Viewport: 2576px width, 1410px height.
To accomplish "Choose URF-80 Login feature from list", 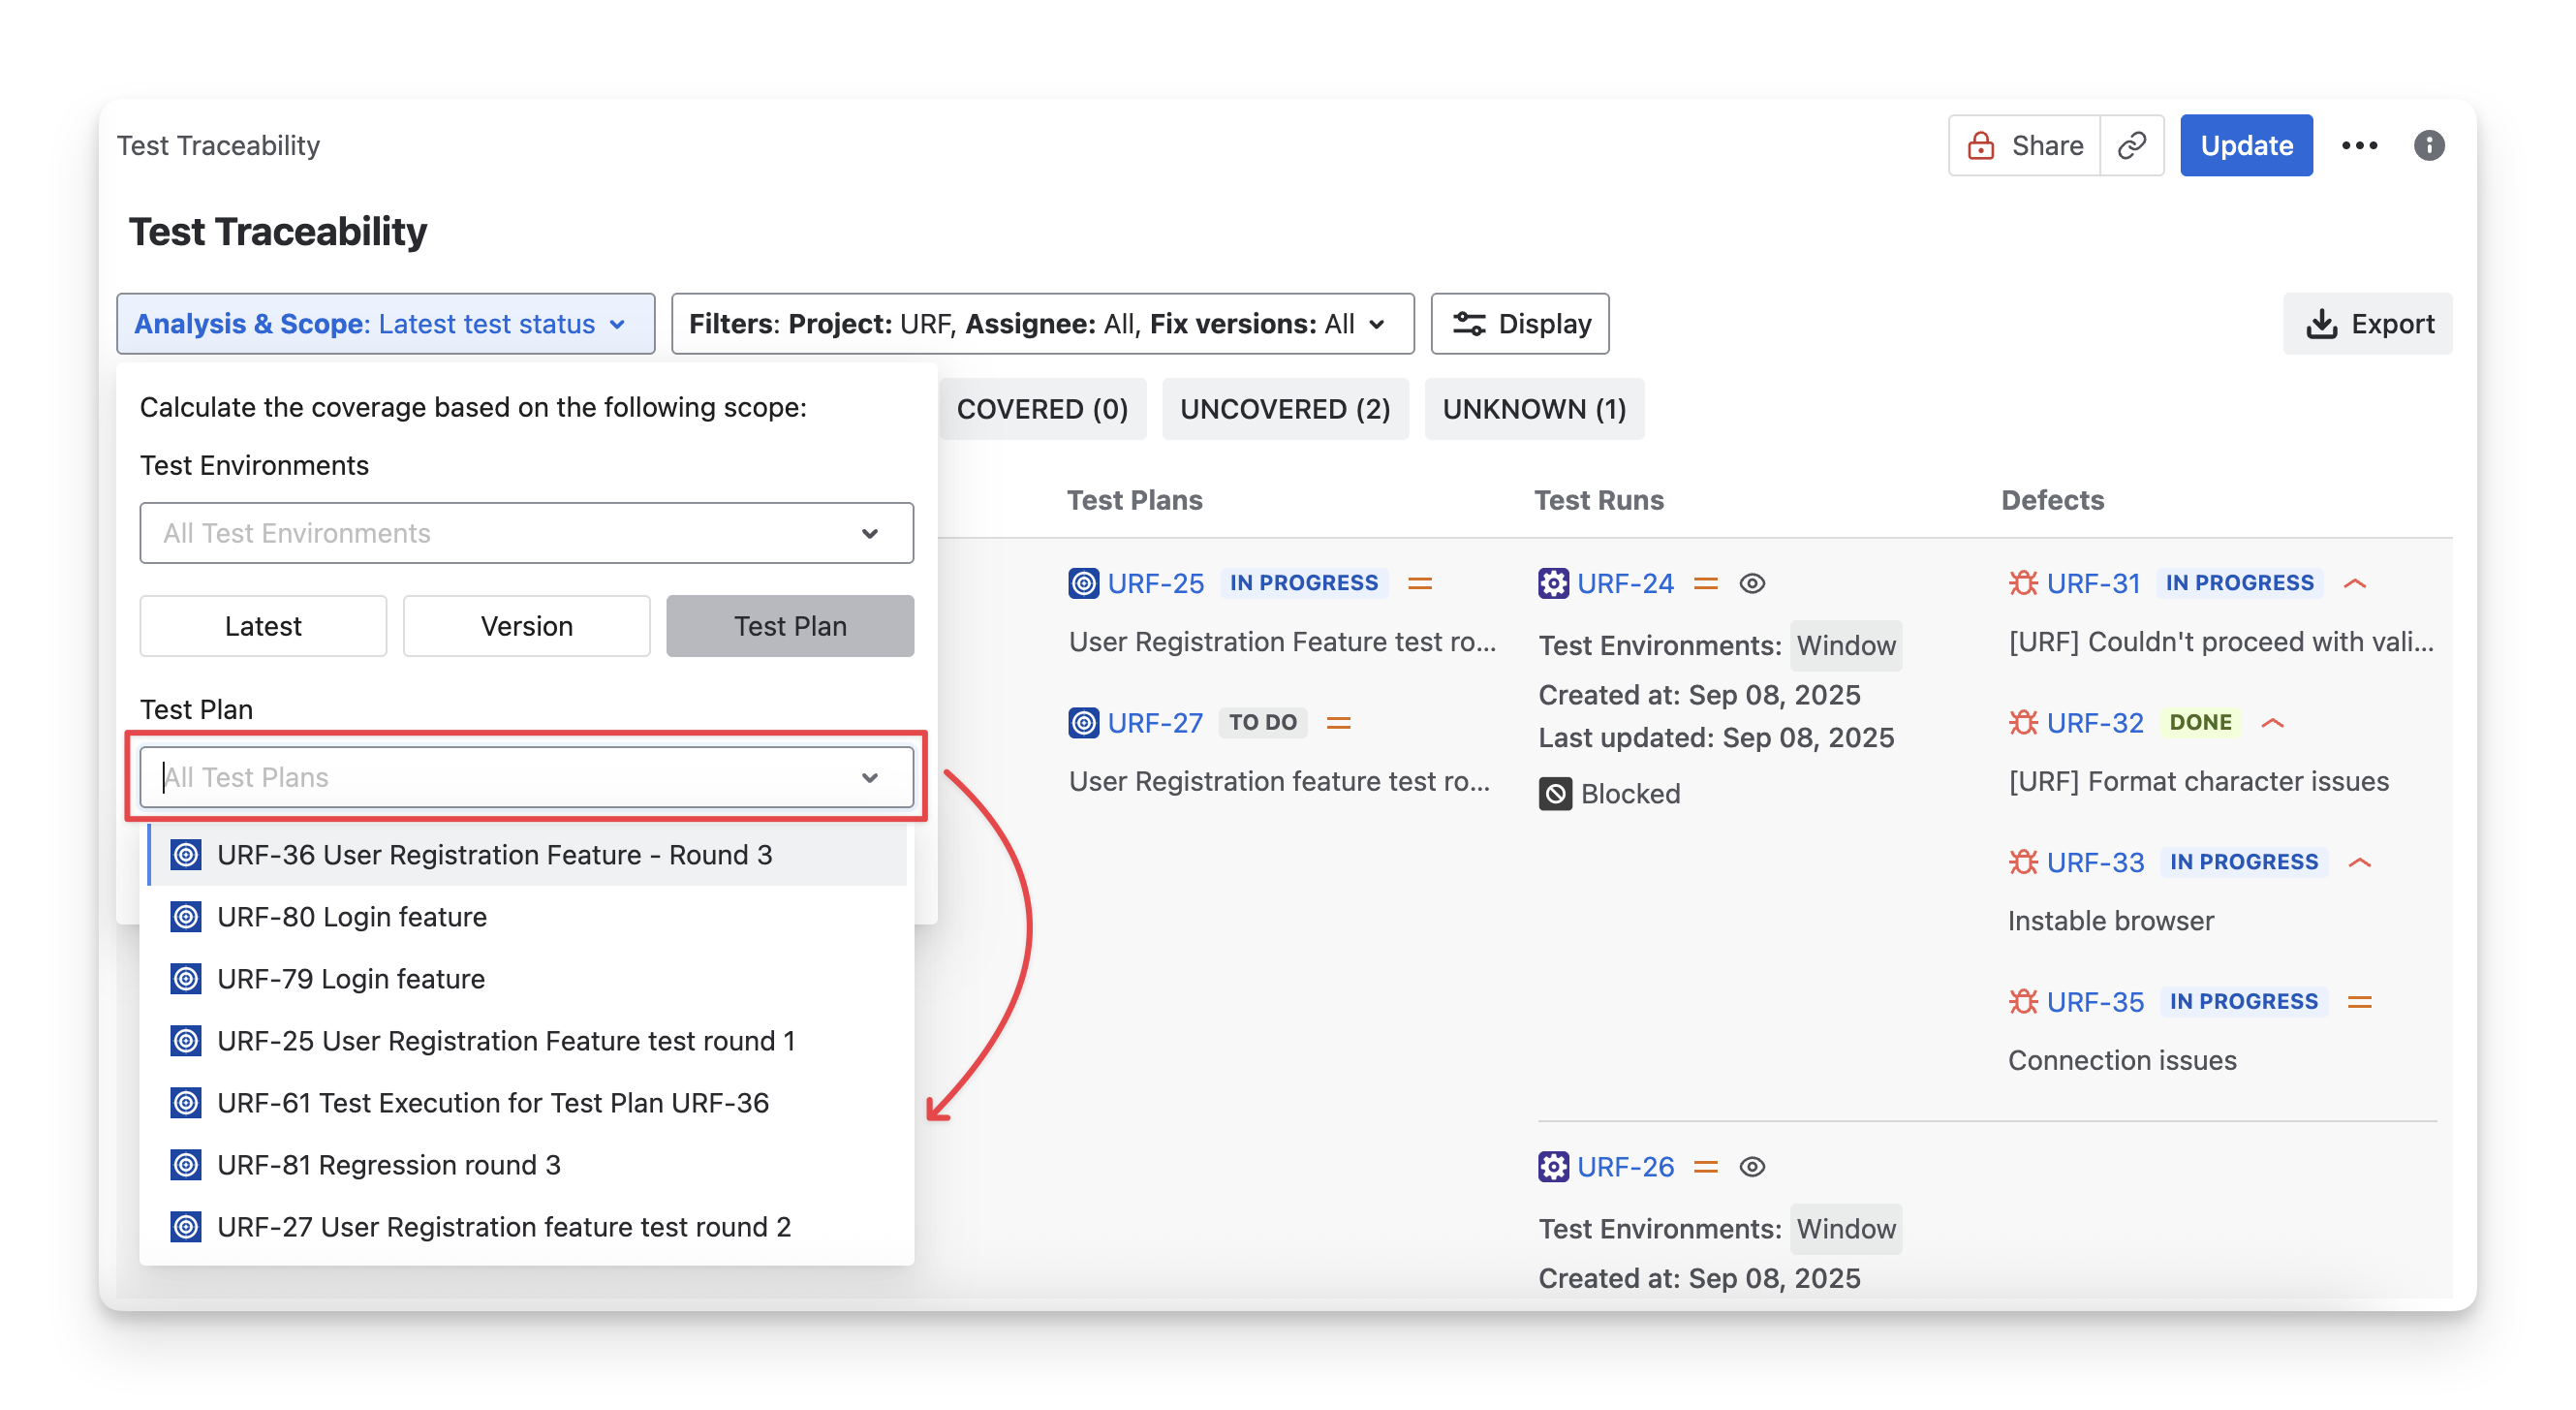I will 351,917.
